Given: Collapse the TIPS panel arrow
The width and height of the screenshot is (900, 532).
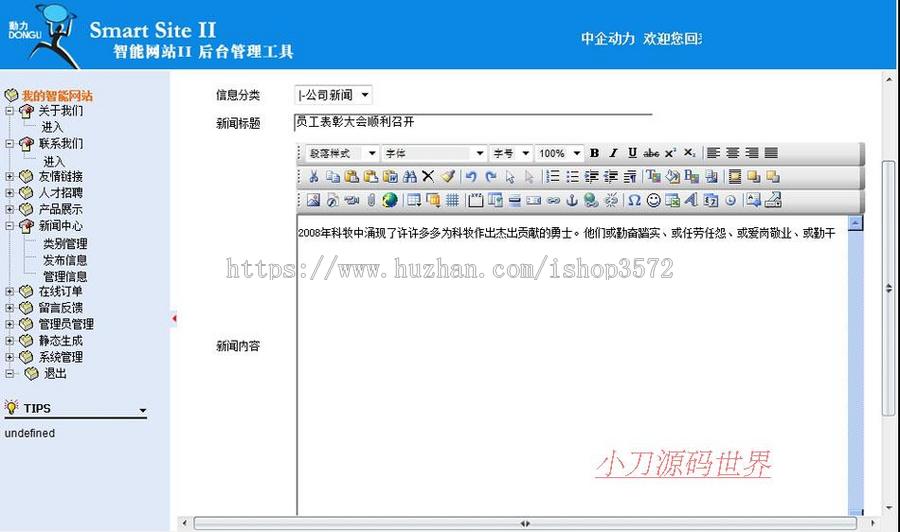Looking at the screenshot, I should pos(142,411).
